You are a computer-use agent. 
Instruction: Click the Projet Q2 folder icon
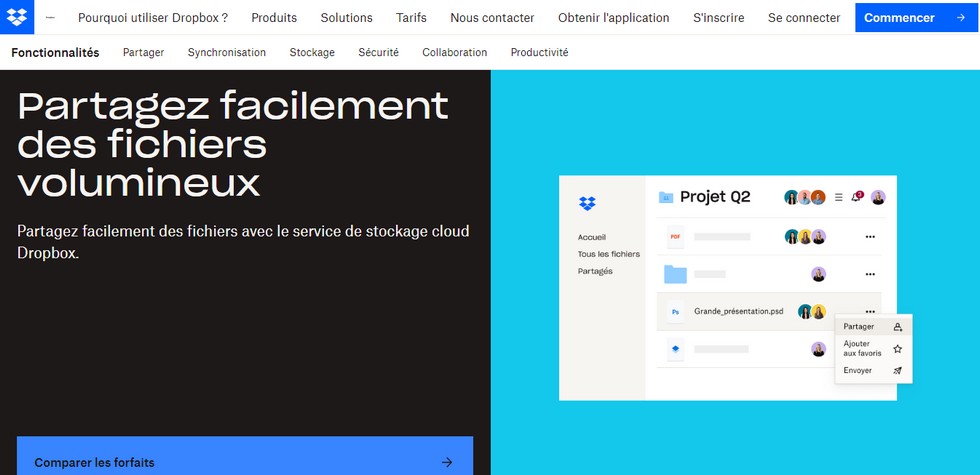(x=666, y=198)
